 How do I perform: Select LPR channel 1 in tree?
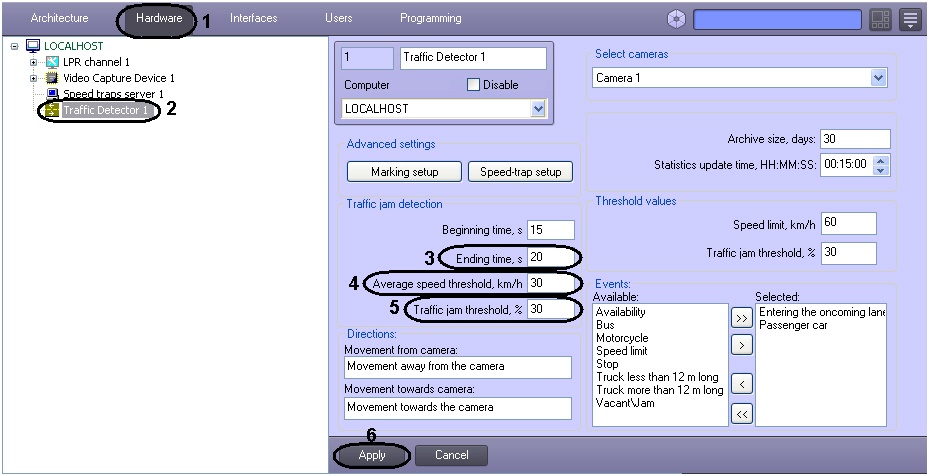tap(96, 62)
